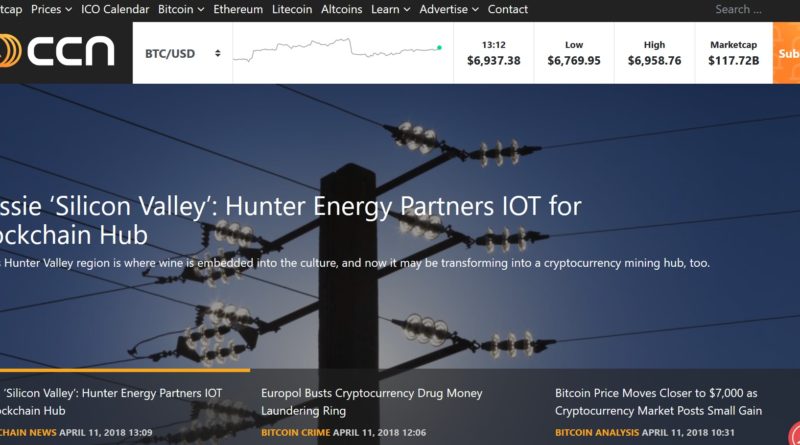Click the Bitcoin Analysis category tag
The image size is (800, 445).
click(596, 432)
